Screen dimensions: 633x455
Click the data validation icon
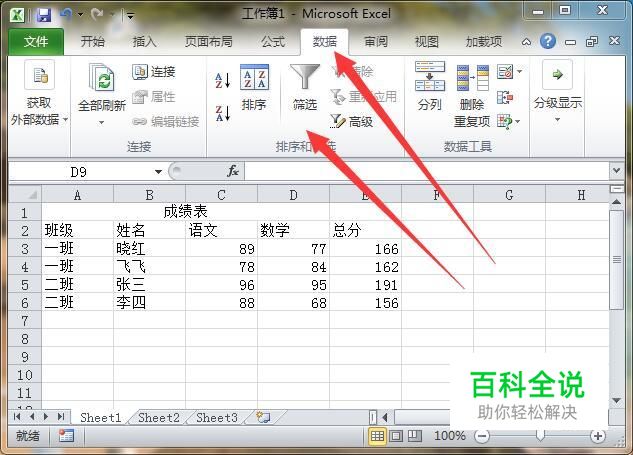click(x=505, y=72)
